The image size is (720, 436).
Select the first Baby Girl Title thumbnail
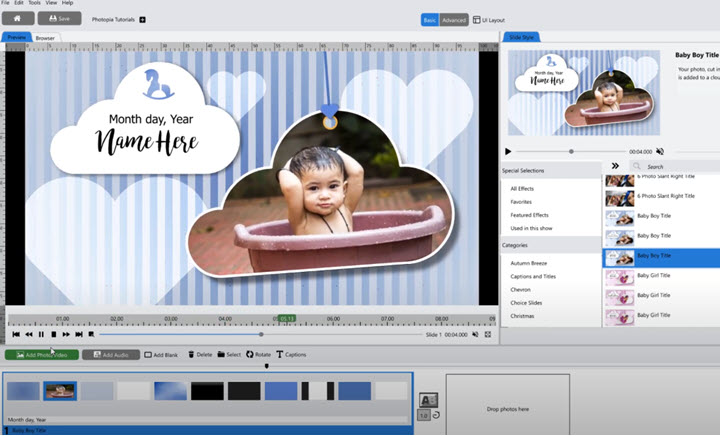(620, 275)
